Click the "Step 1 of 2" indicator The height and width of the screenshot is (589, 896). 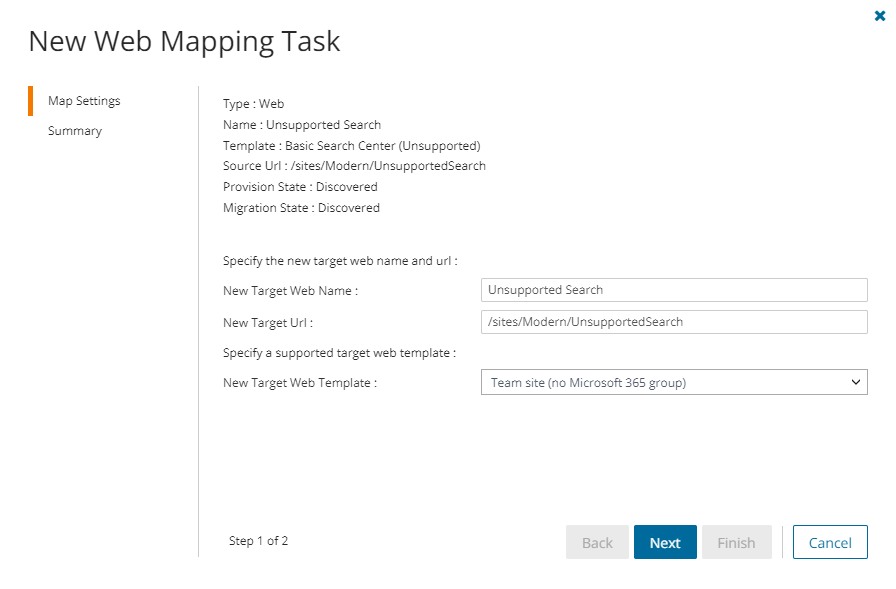coord(258,541)
